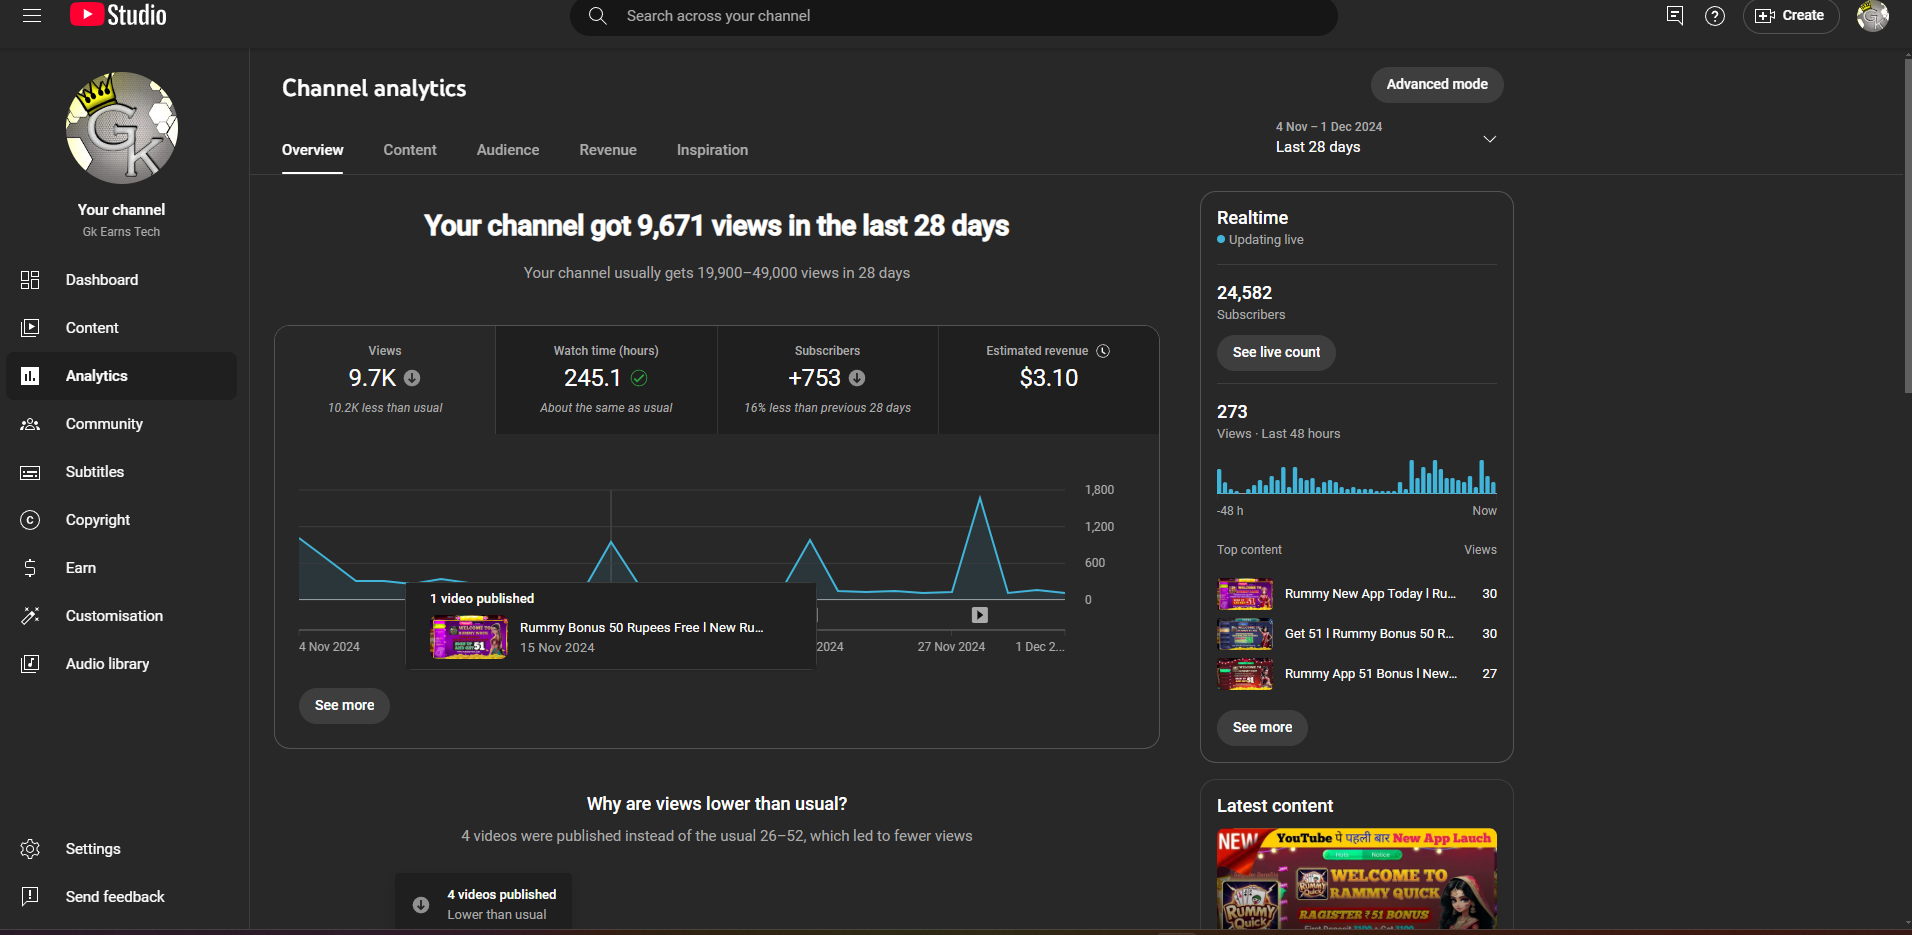Click the Customisation magic wand icon
The width and height of the screenshot is (1912, 935).
tap(30, 616)
